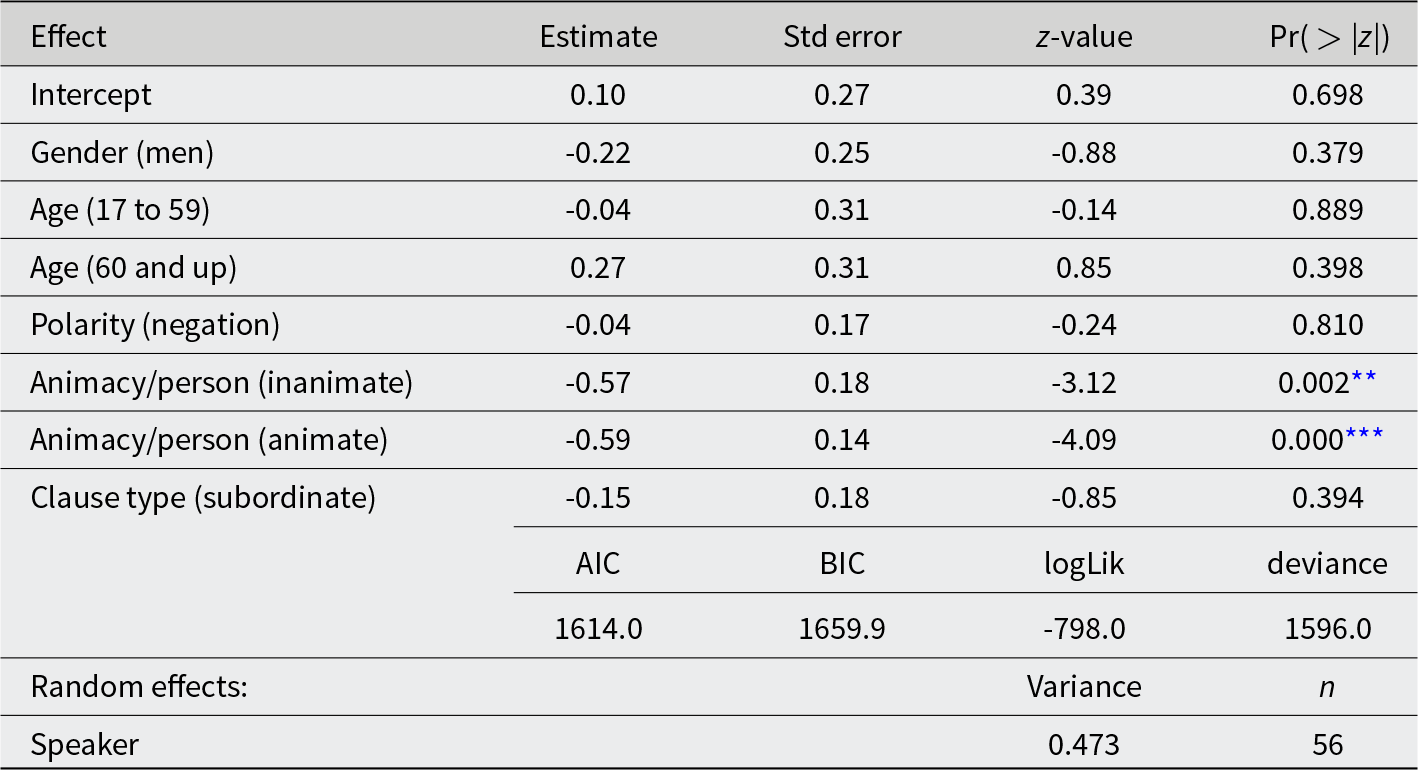Click the Std error column header

pyautogui.click(x=842, y=37)
